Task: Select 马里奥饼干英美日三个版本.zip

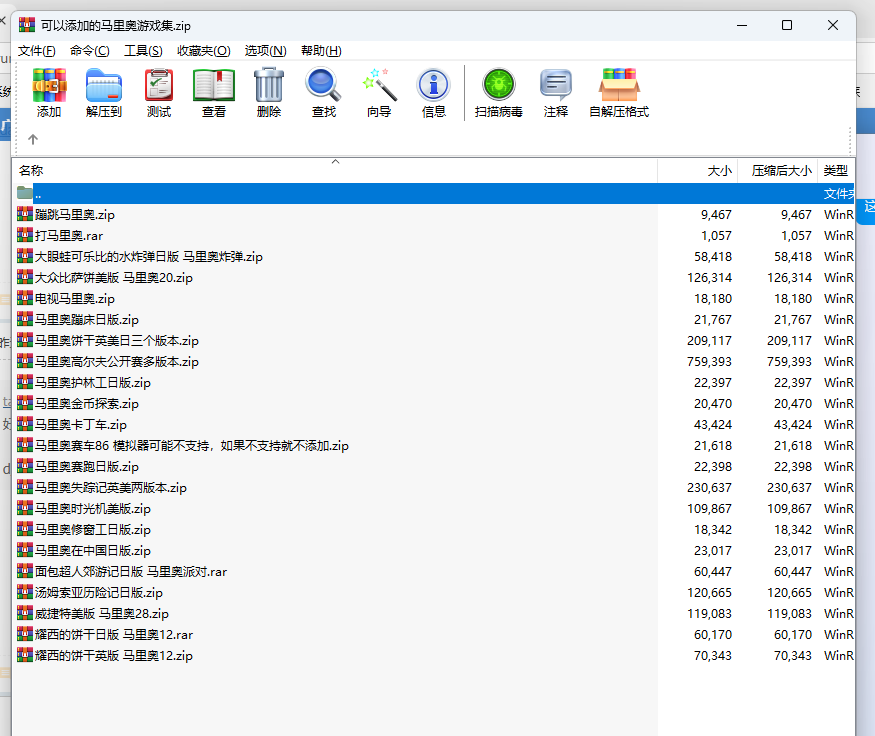Action: click(117, 341)
